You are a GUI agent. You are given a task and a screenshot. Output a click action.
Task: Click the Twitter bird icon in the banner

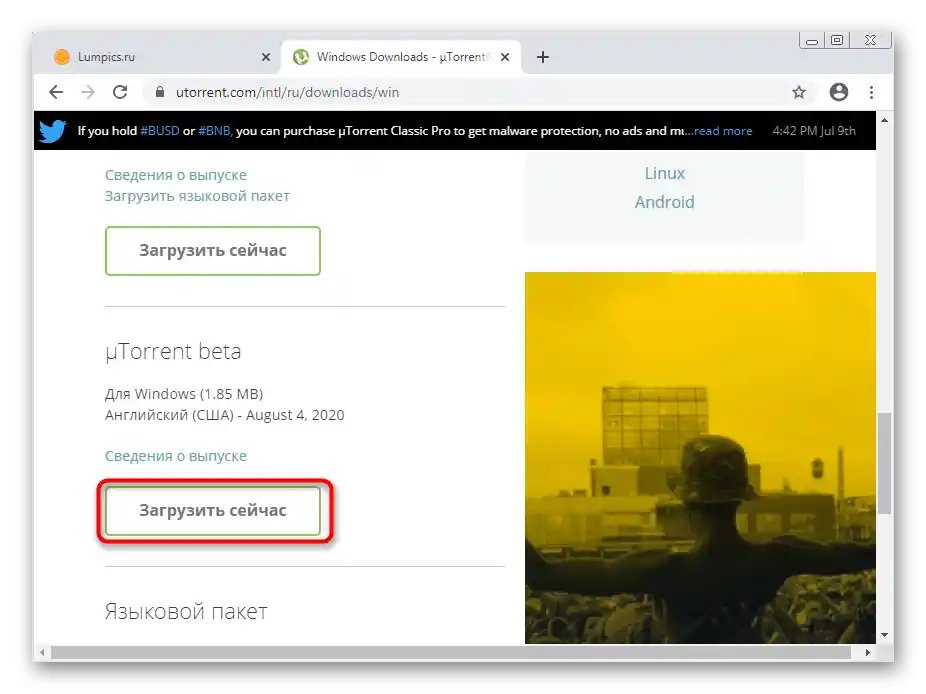click(53, 131)
